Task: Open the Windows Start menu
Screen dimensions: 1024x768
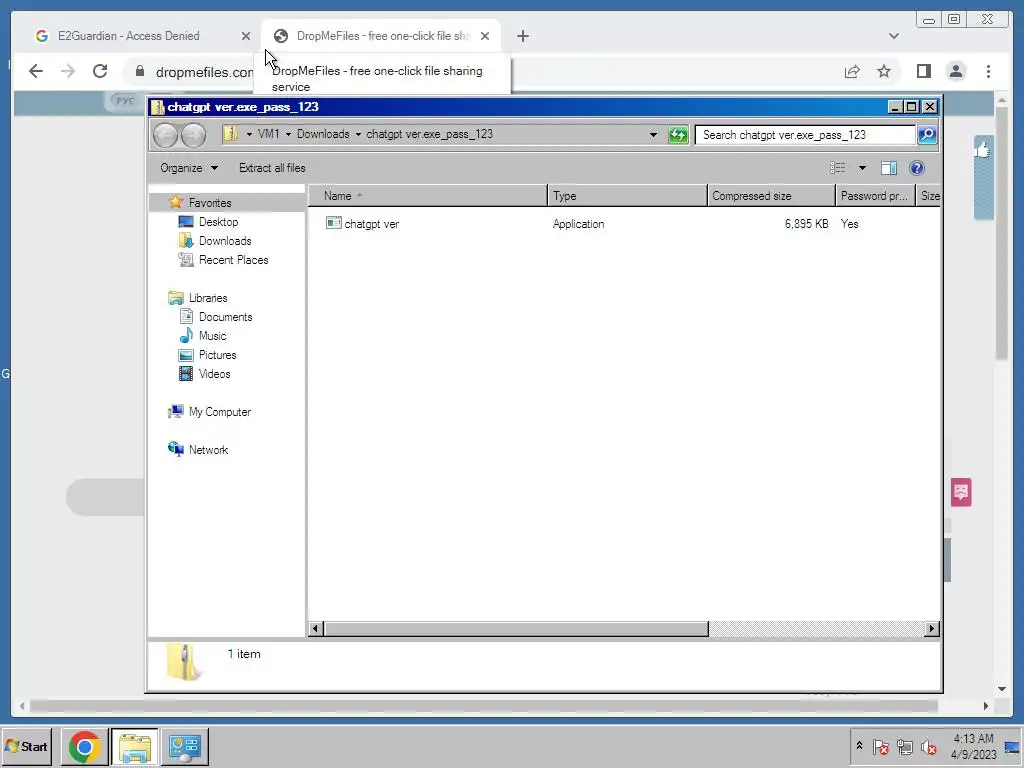Action: point(27,746)
